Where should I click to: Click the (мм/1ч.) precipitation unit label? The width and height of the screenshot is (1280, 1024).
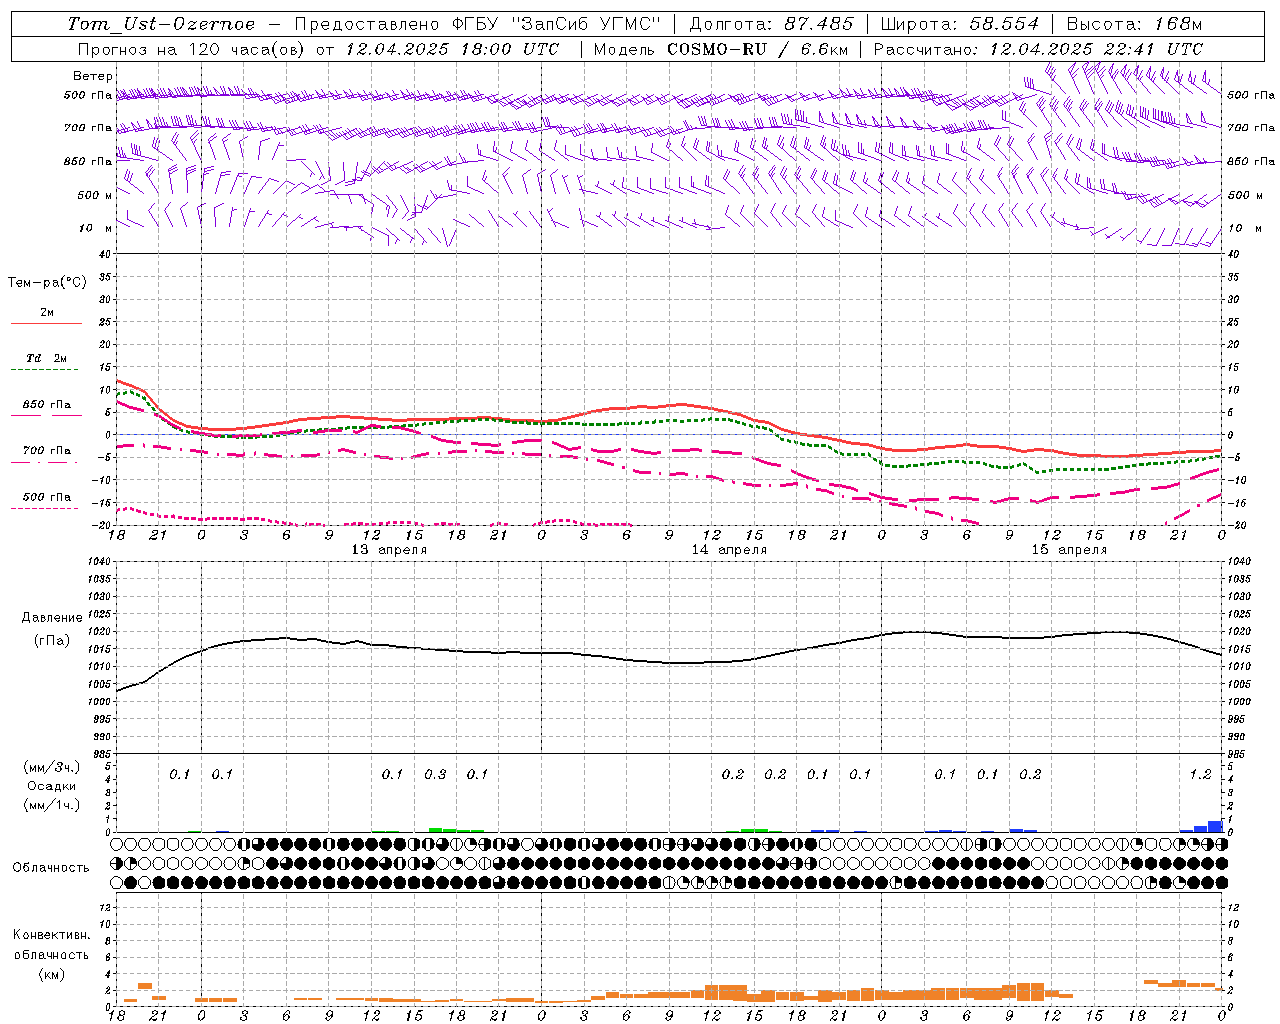pos(52,805)
